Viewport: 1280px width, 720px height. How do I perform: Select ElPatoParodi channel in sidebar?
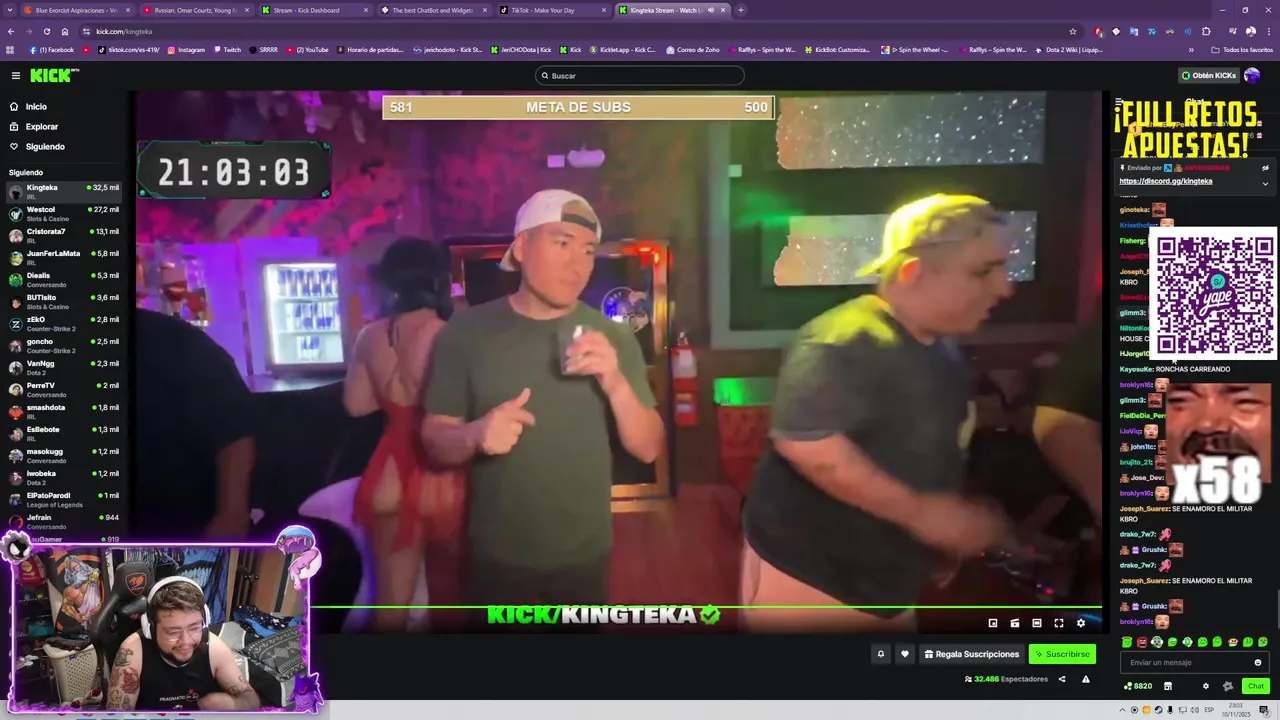pyautogui.click(x=64, y=499)
